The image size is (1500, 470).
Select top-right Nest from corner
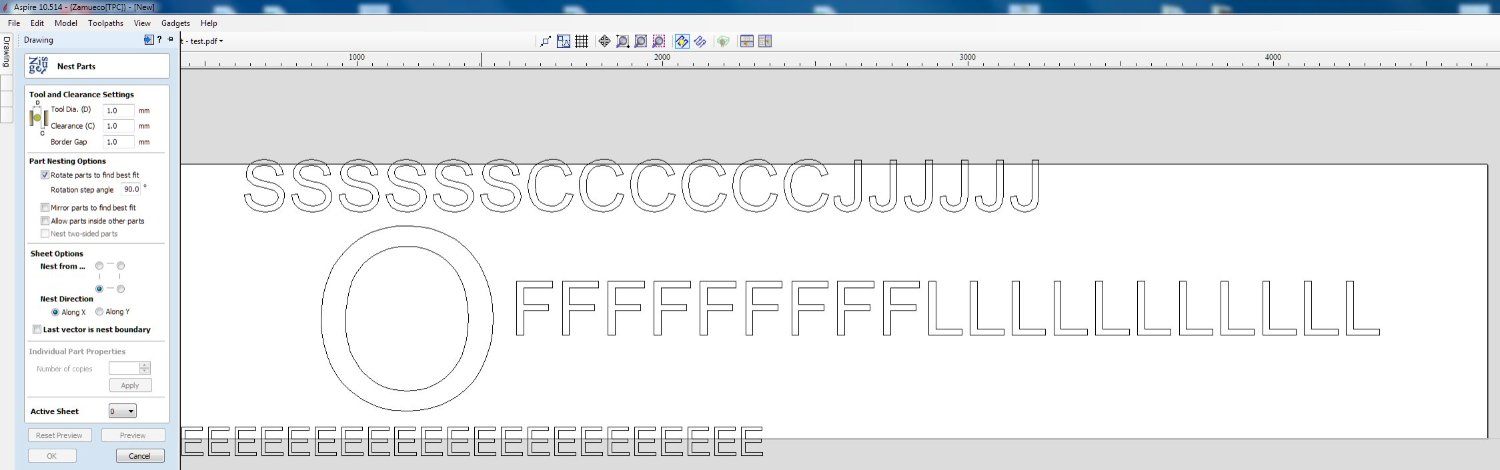point(121,266)
